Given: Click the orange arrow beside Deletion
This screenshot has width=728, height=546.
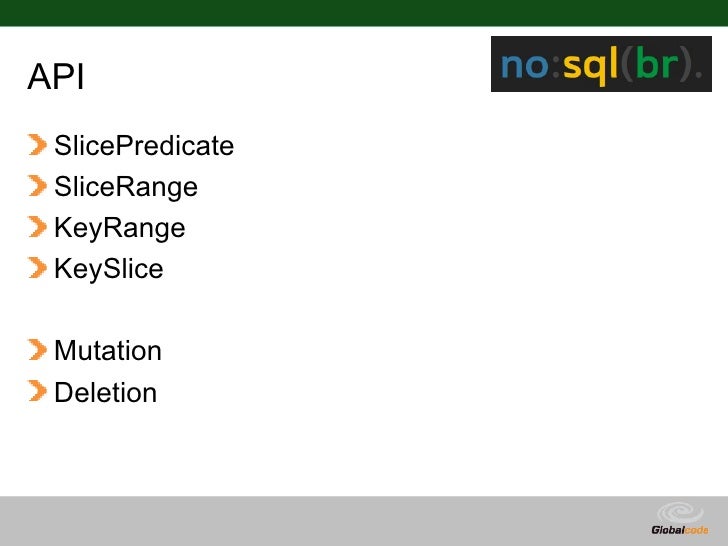Looking at the screenshot, I should [x=37, y=391].
